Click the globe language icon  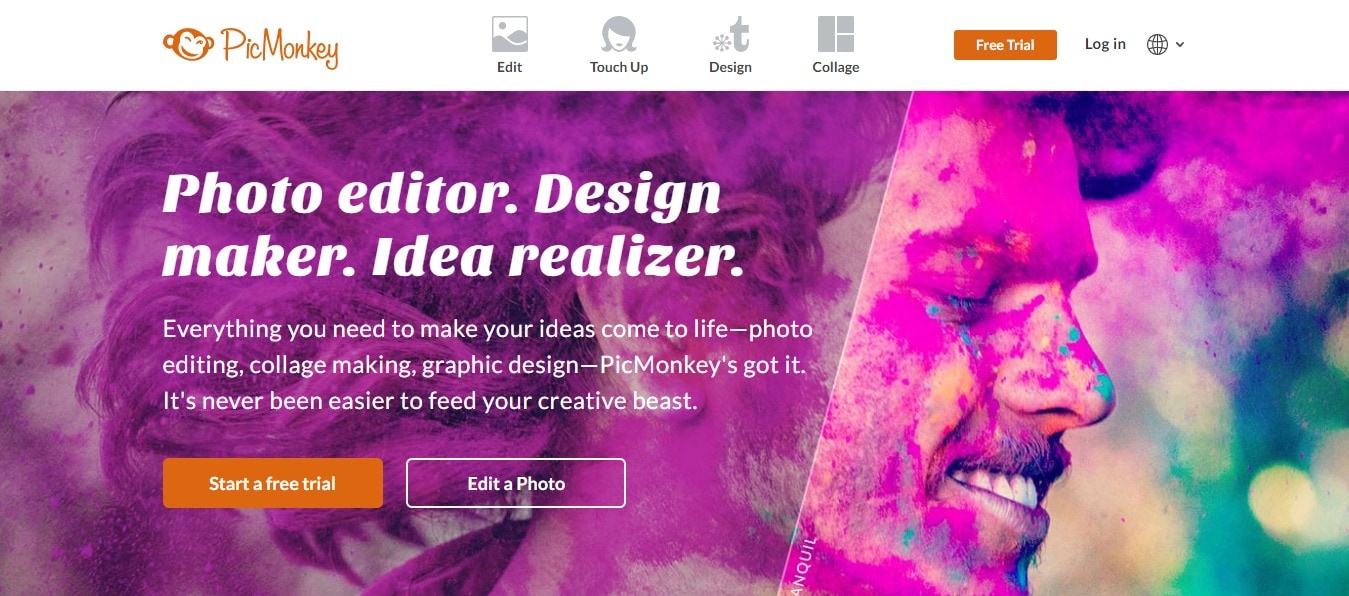coord(1157,44)
